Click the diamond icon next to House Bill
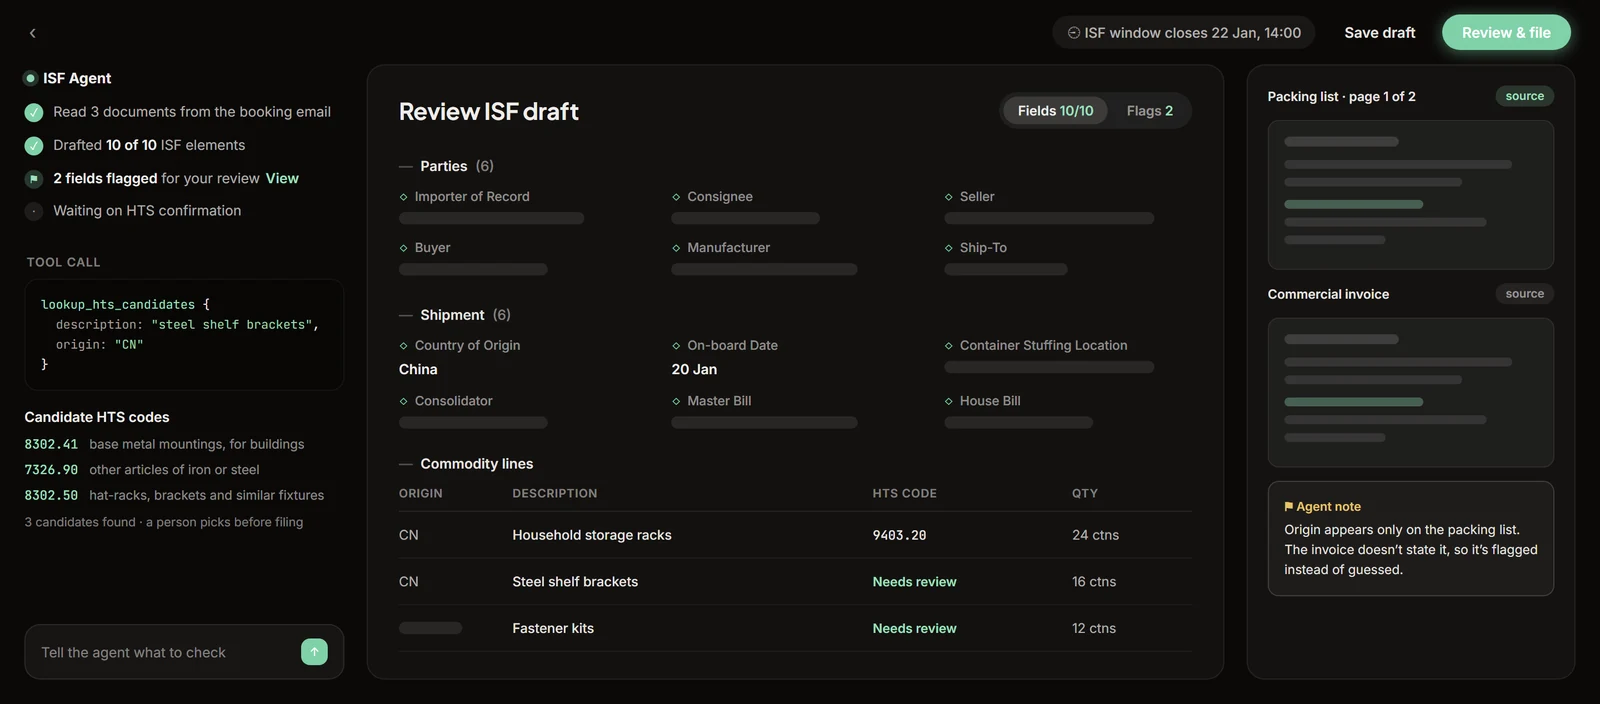The height and width of the screenshot is (704, 1600). [x=949, y=401]
